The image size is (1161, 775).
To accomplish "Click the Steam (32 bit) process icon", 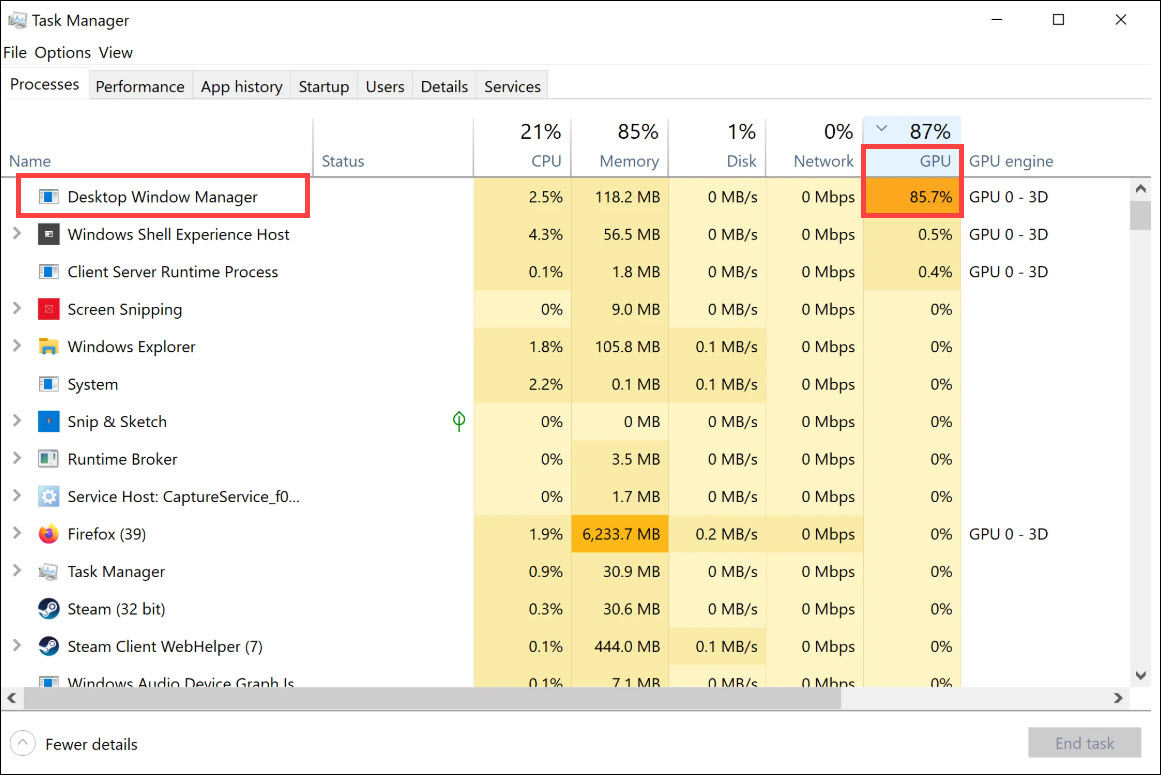I will coord(49,608).
